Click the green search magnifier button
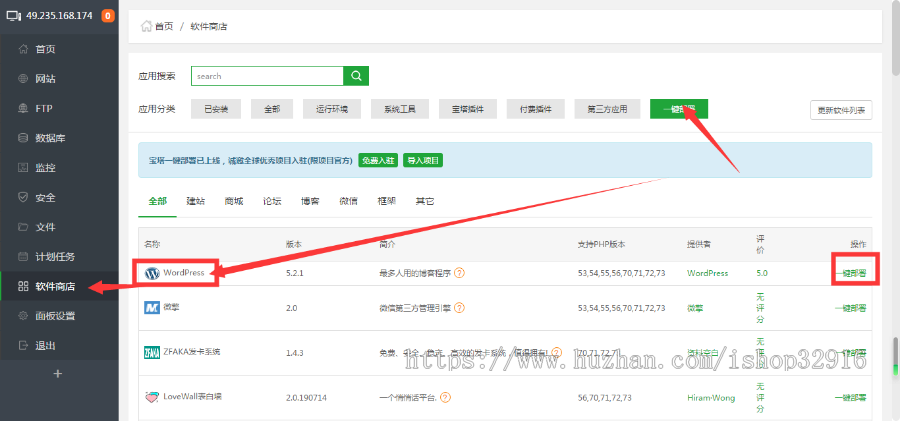The height and width of the screenshot is (421, 900). [x=356, y=76]
